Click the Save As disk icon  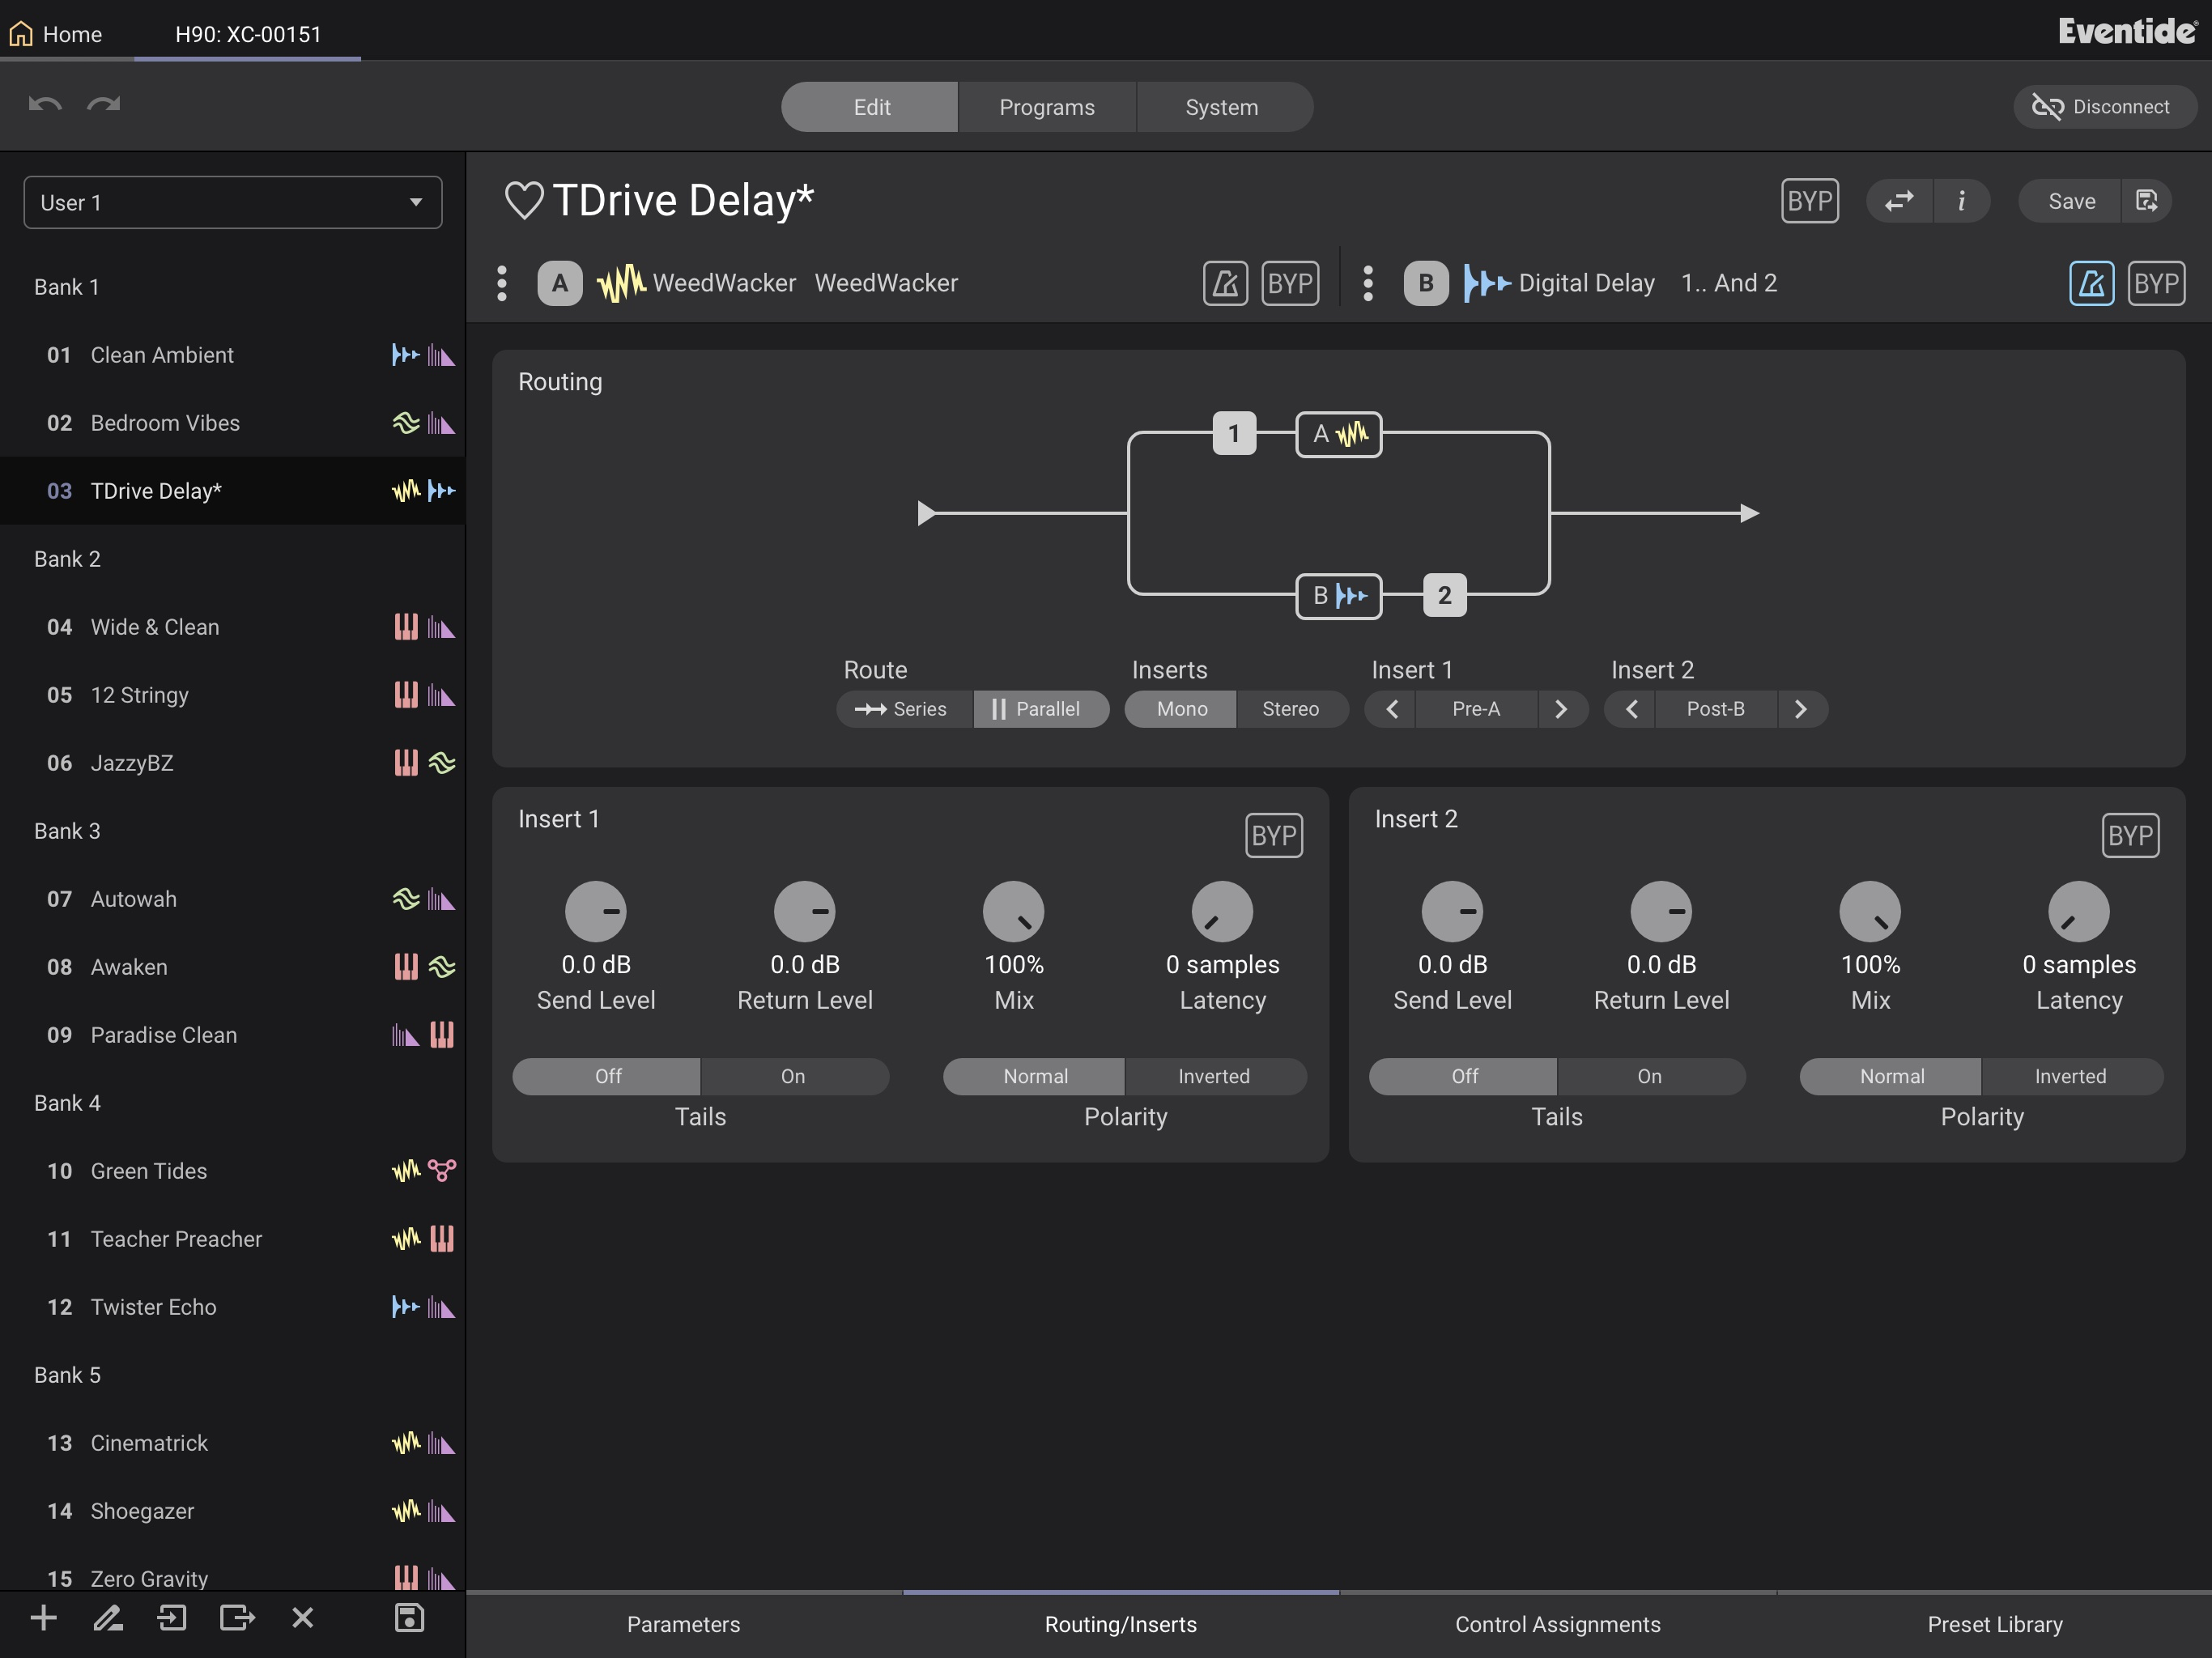(2147, 201)
